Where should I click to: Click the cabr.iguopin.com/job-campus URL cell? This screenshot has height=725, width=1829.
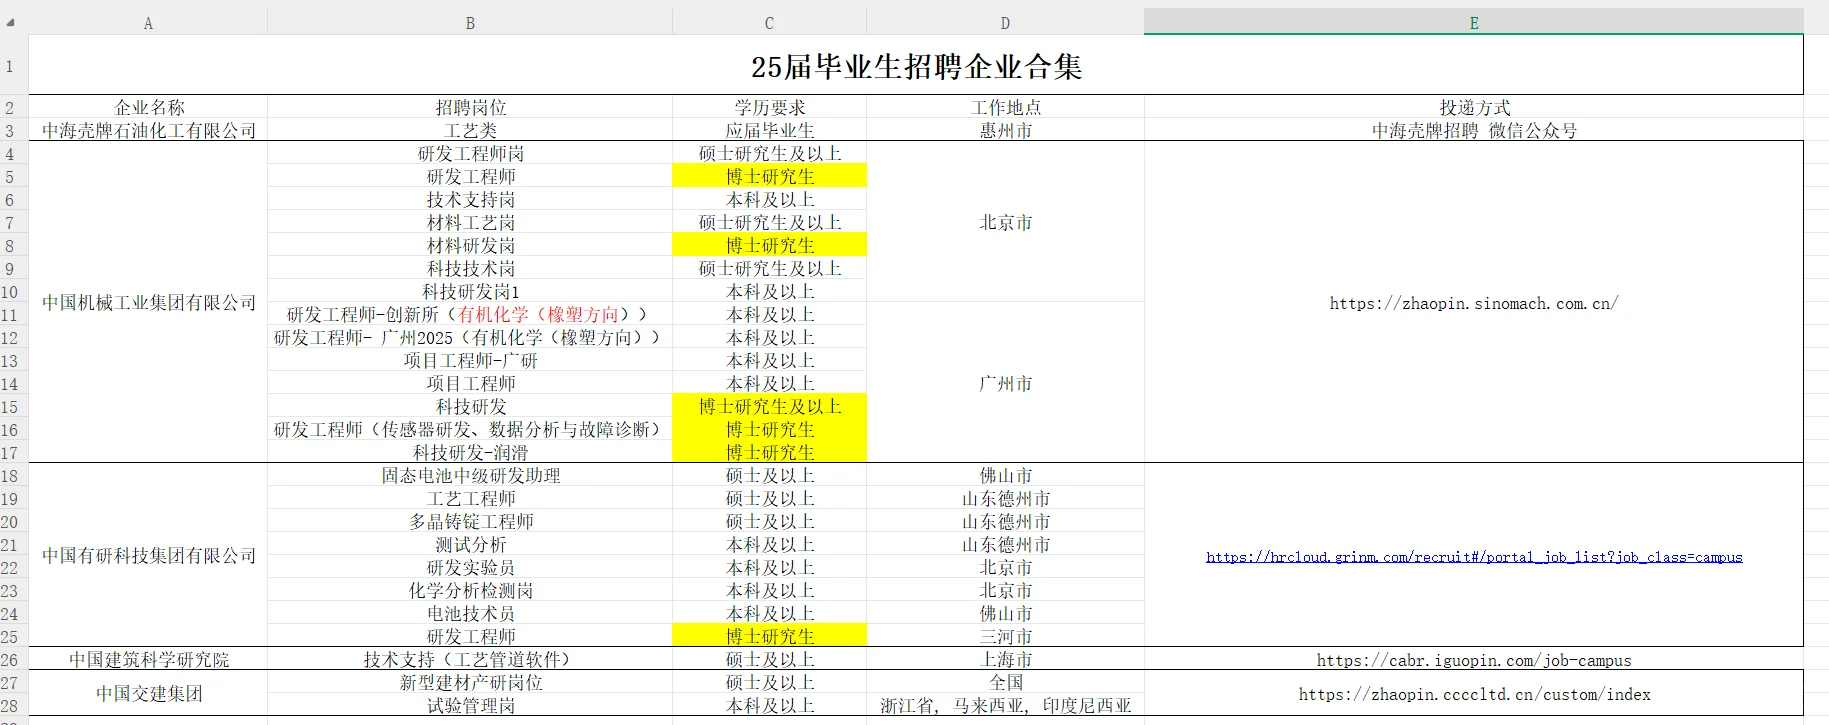pos(1474,659)
